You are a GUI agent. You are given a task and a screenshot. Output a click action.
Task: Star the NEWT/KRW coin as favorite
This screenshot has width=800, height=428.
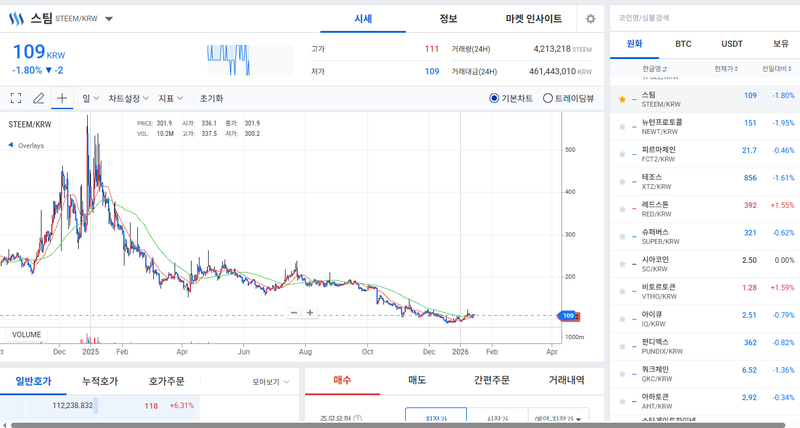click(x=623, y=123)
